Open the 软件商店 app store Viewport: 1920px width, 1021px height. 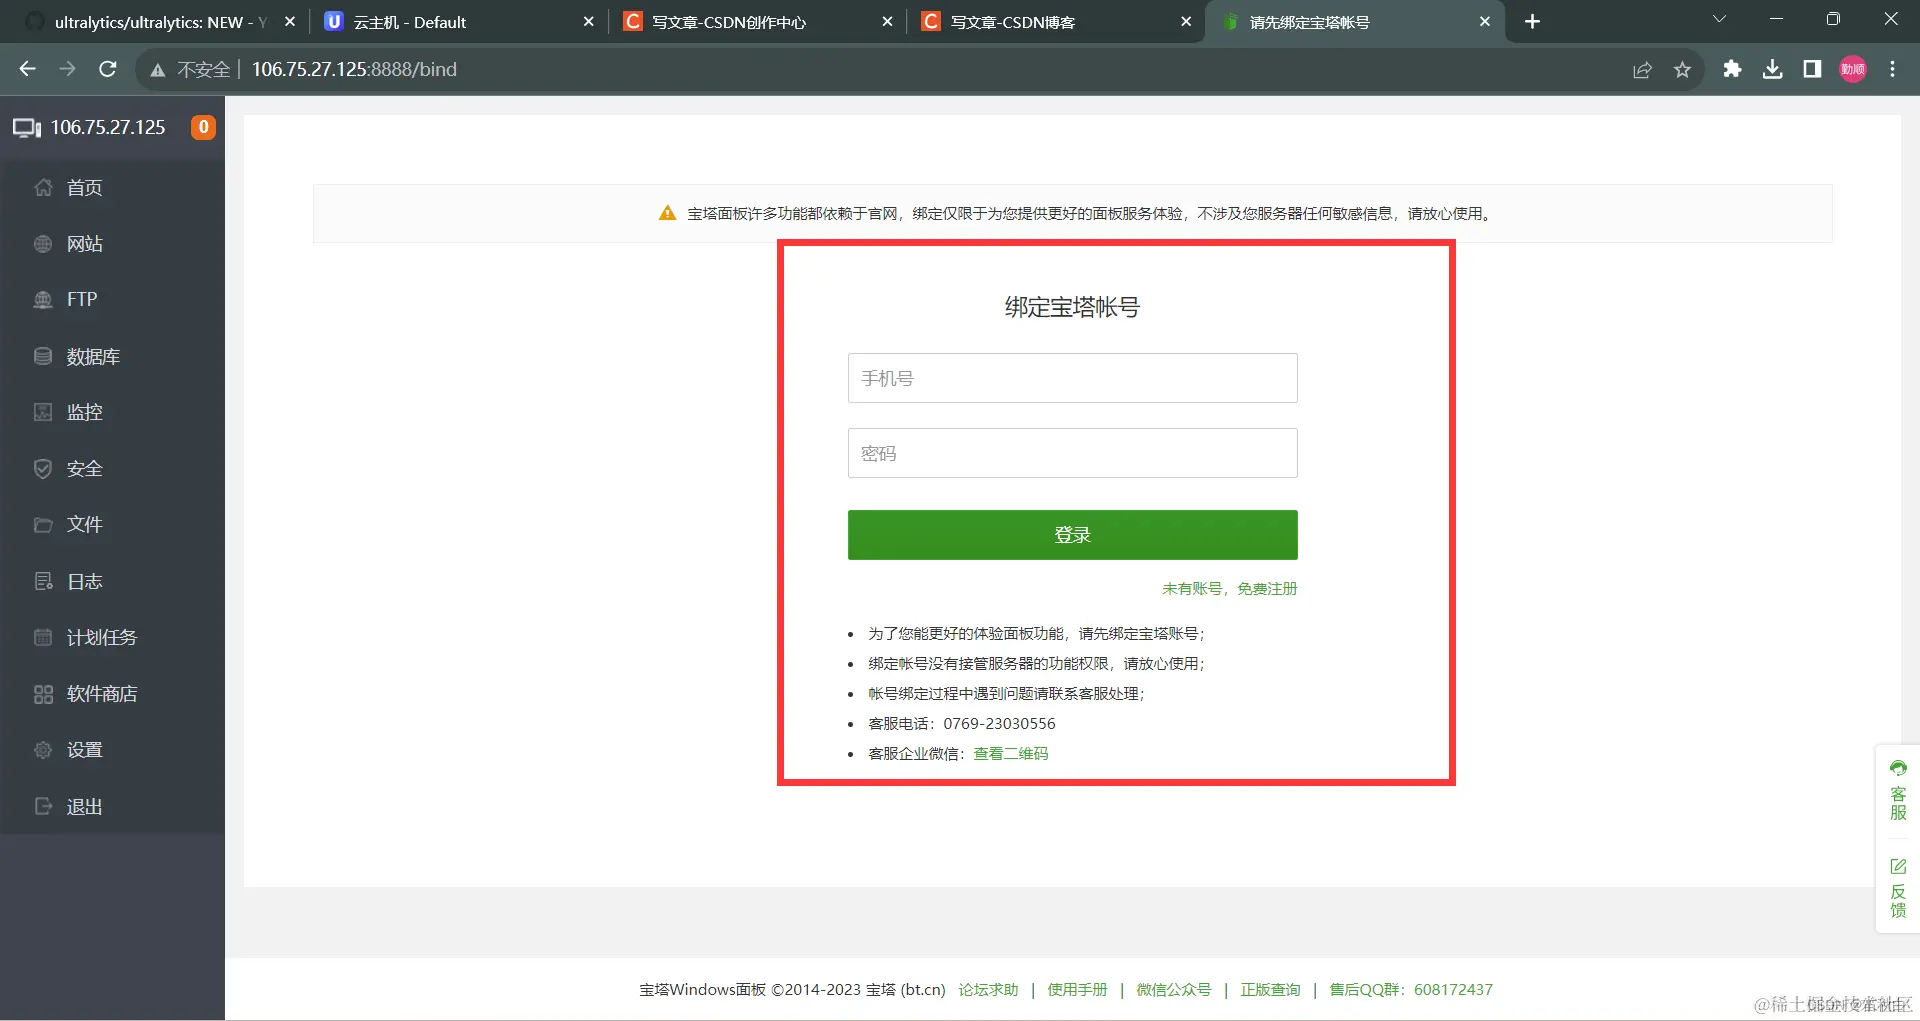tap(101, 693)
